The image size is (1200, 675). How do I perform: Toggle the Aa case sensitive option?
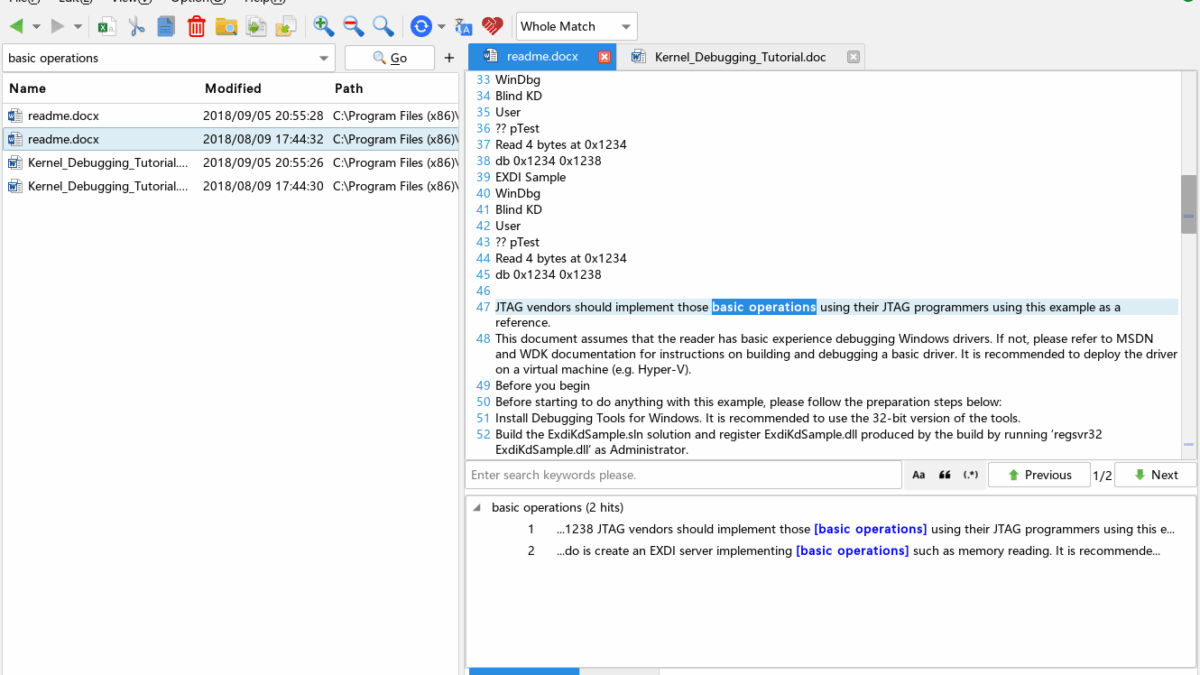[919, 475]
